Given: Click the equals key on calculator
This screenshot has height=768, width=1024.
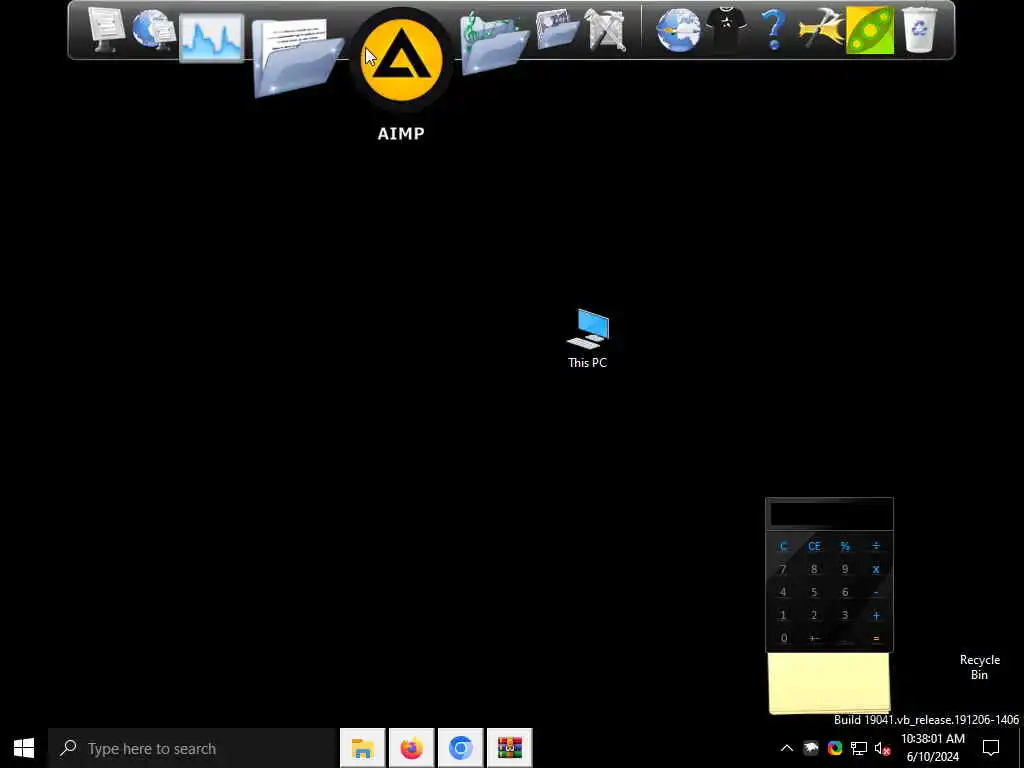Looking at the screenshot, I should 876,638.
